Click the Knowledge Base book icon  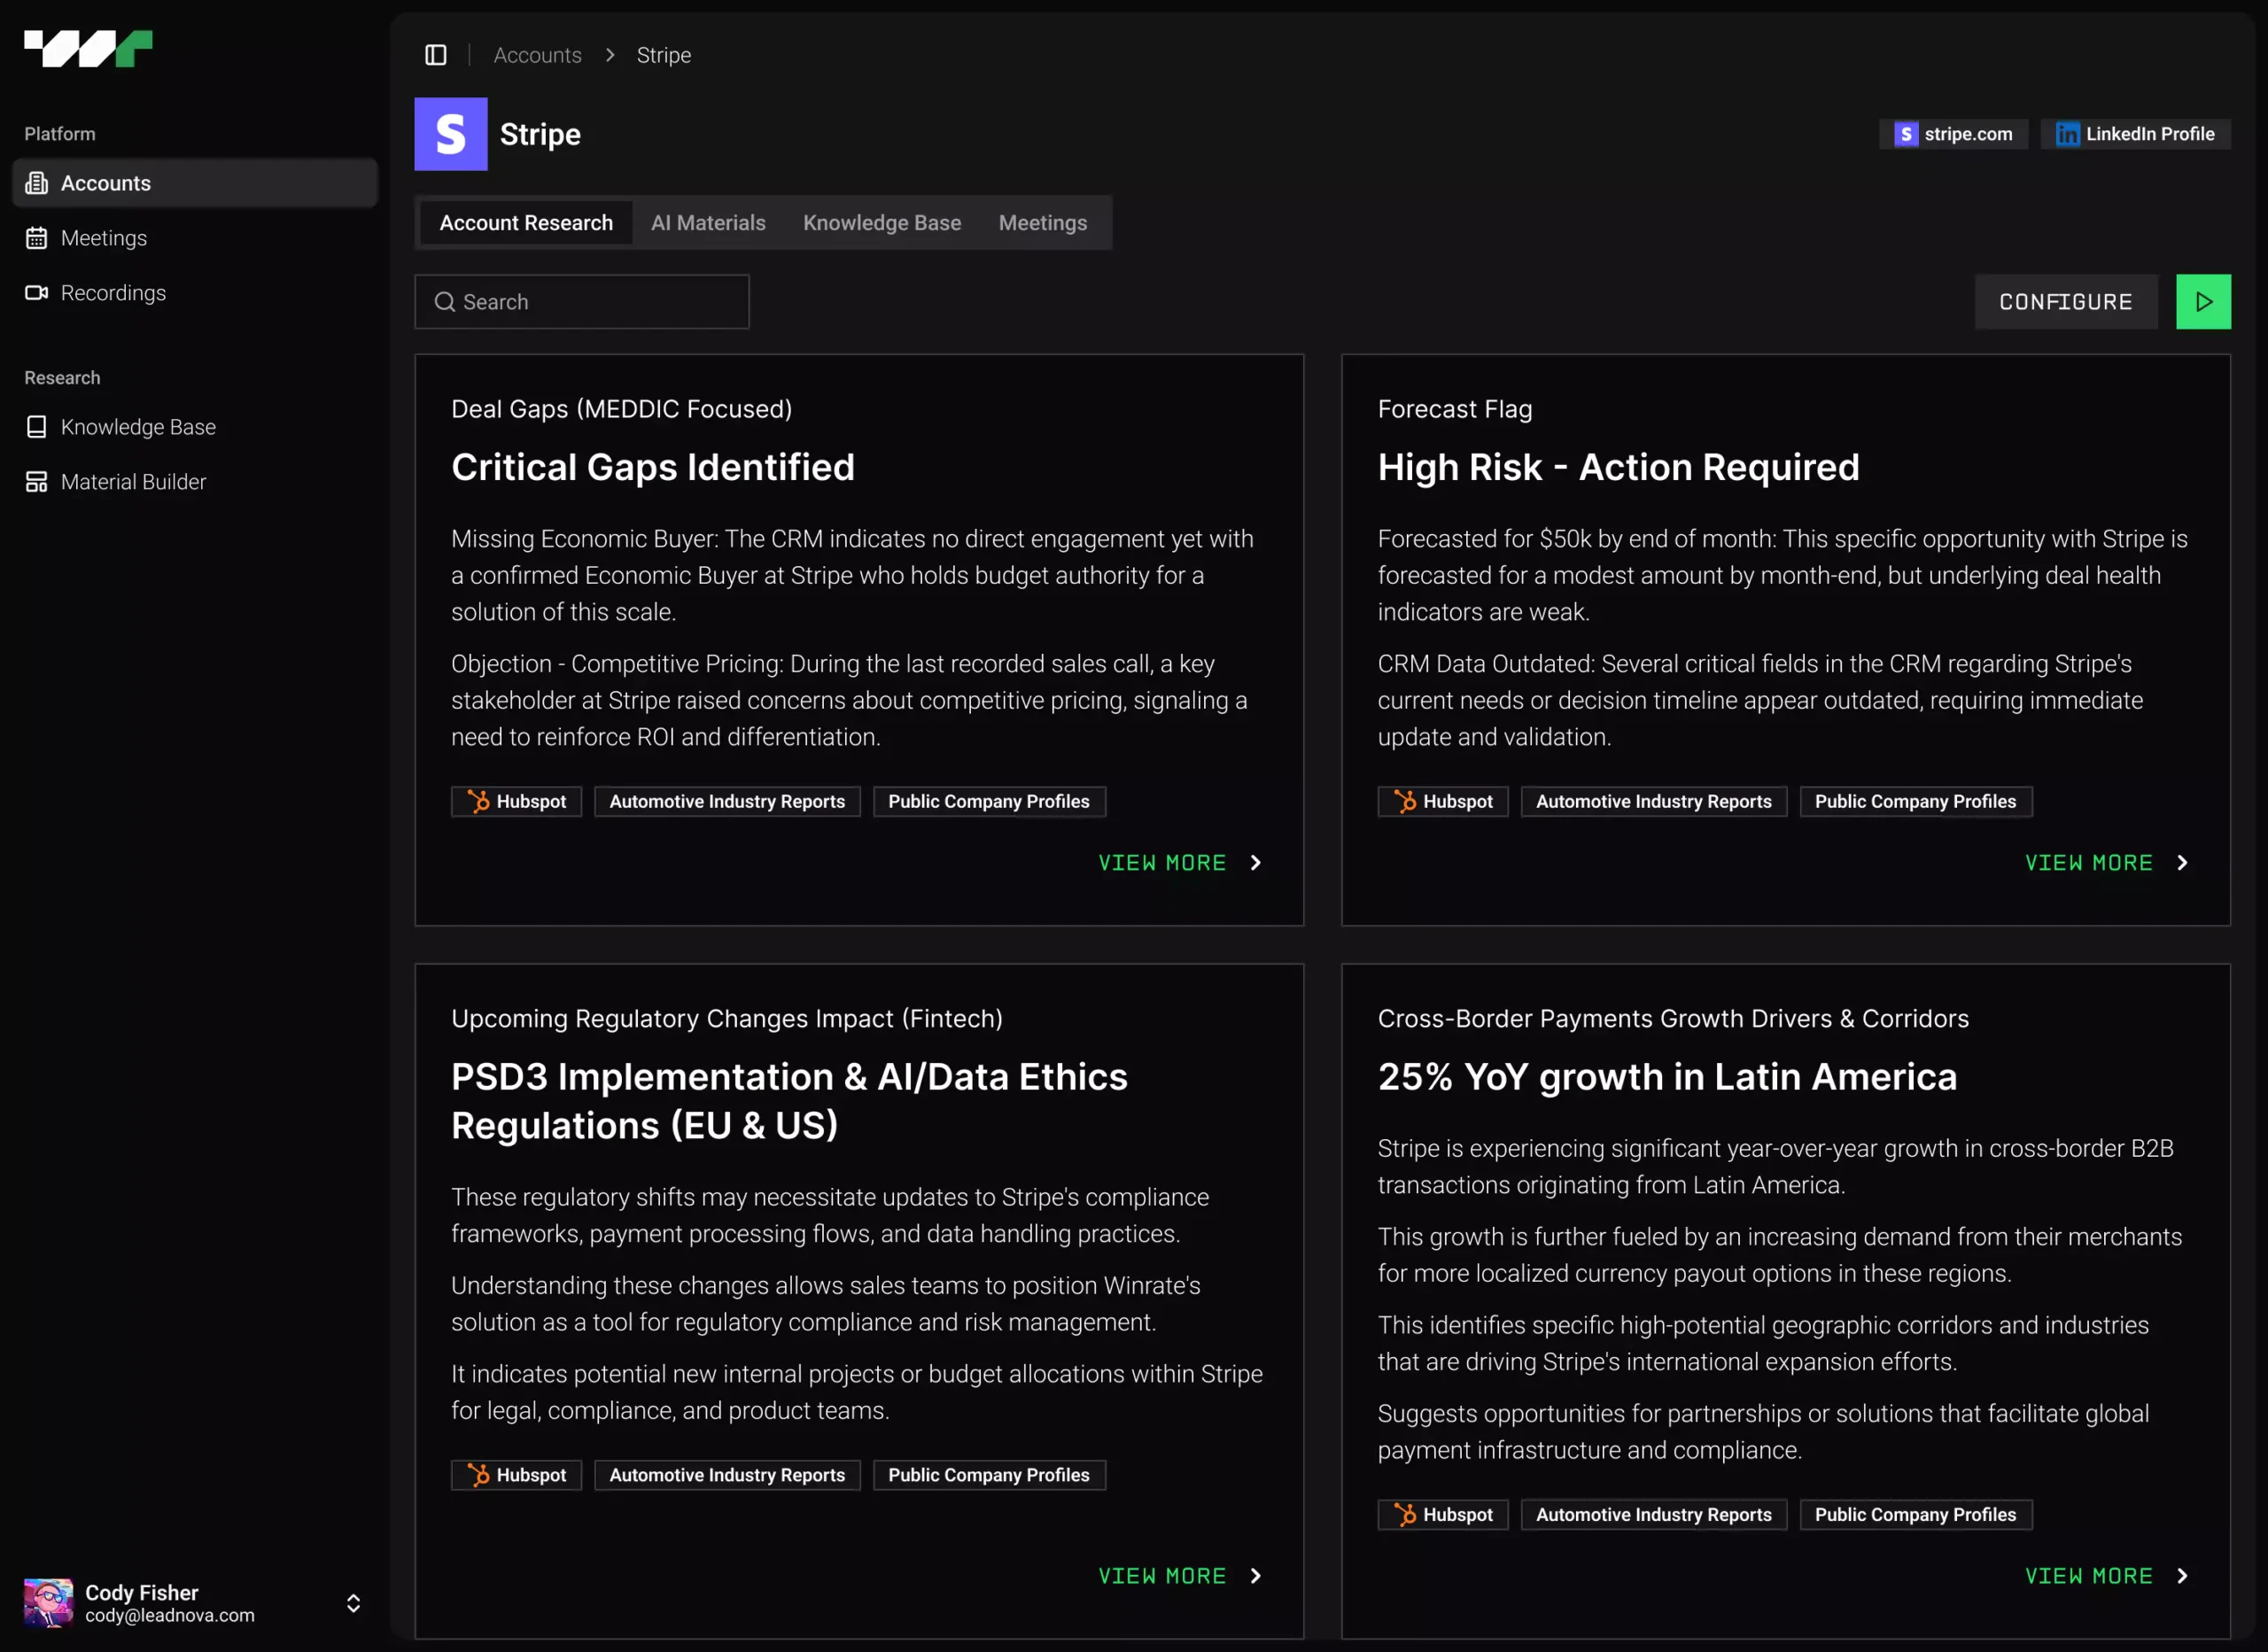point(37,427)
